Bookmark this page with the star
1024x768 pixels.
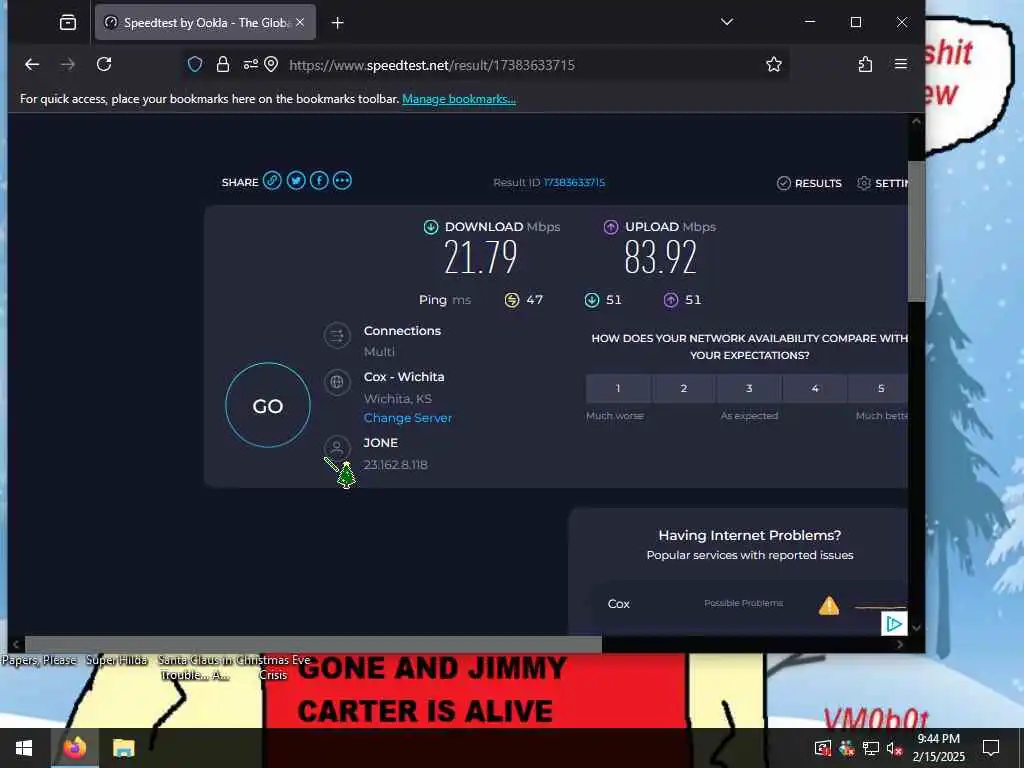(x=774, y=64)
